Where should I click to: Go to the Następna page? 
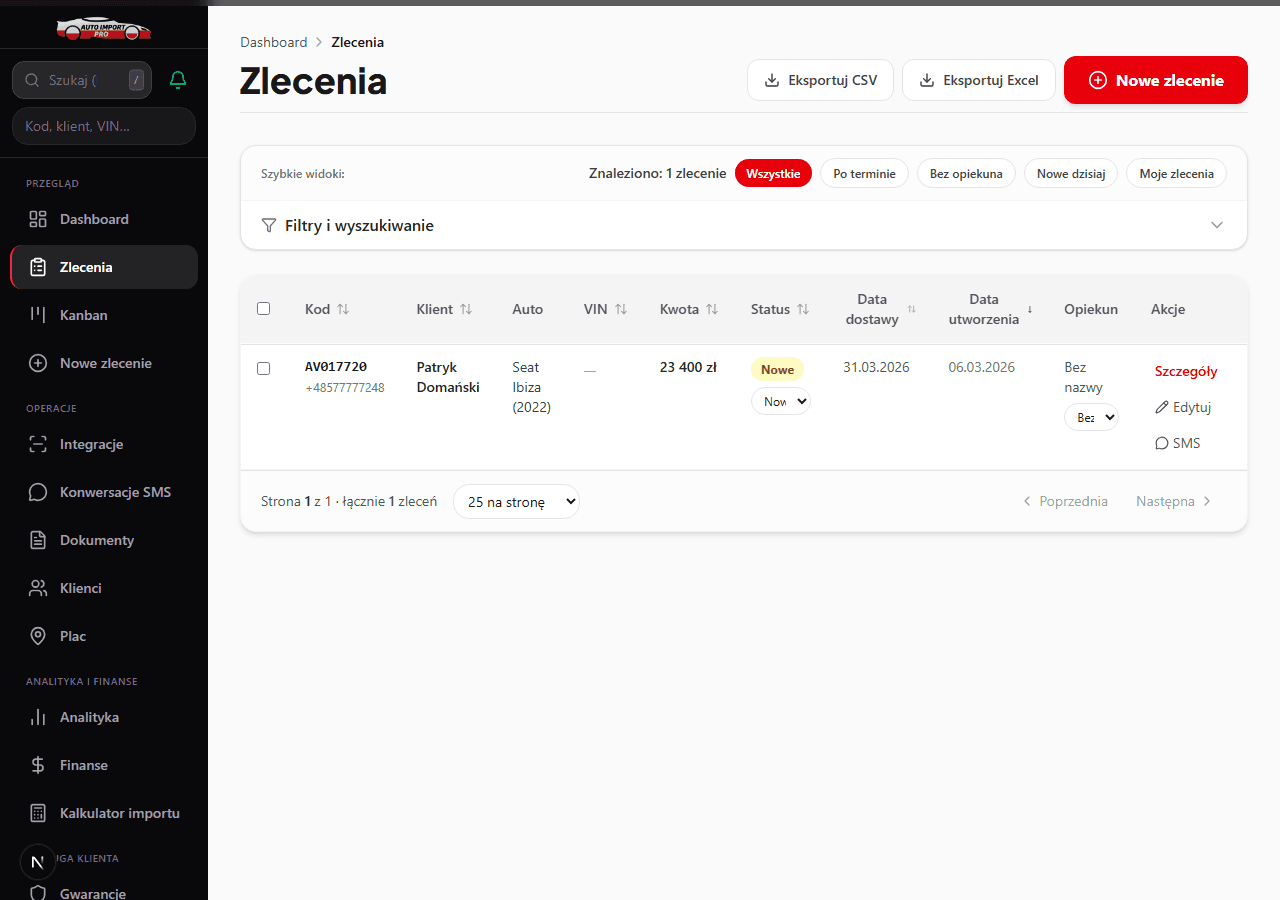point(1174,501)
